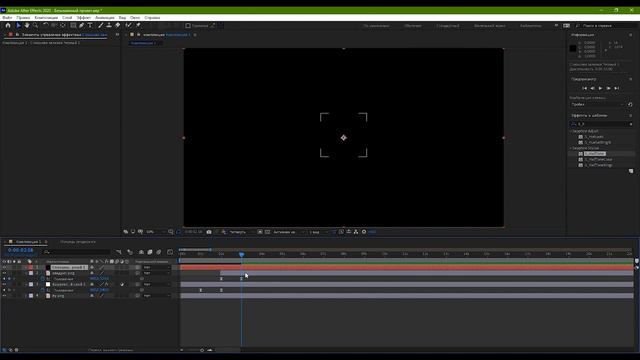Select the Zoom magnifier tool
The width and height of the screenshot is (640, 360).
click(x=36, y=25)
